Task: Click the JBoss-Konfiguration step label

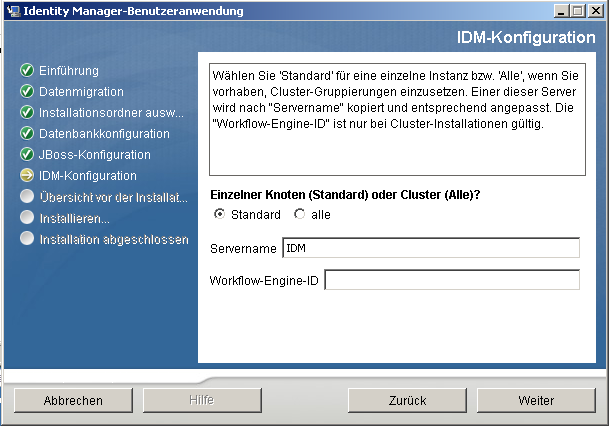Action: pyautogui.click(x=94, y=155)
